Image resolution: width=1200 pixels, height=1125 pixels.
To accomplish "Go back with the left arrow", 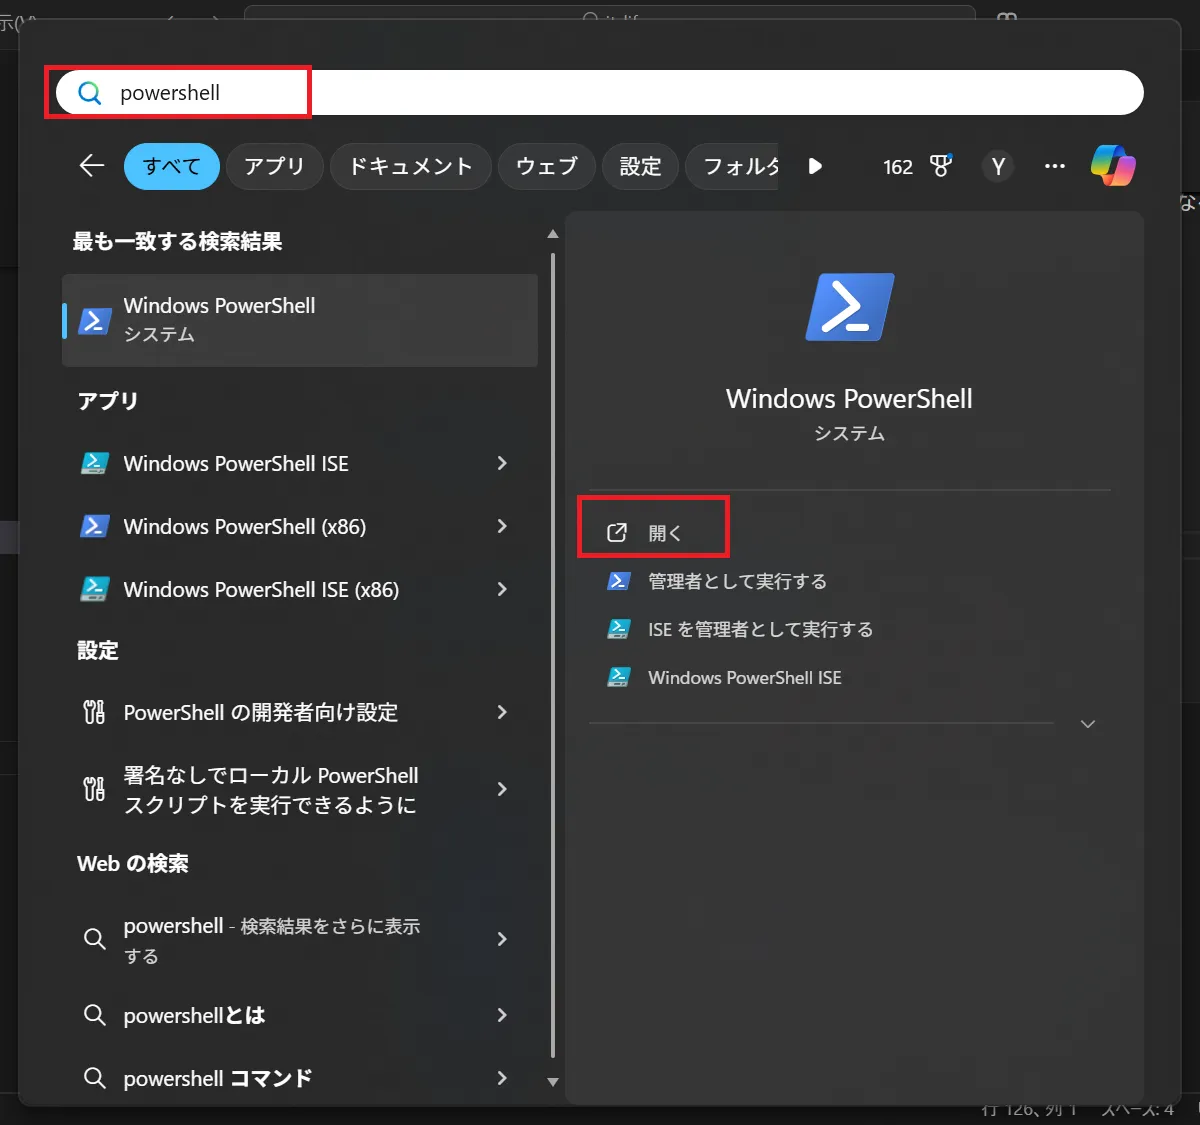I will pos(92,166).
